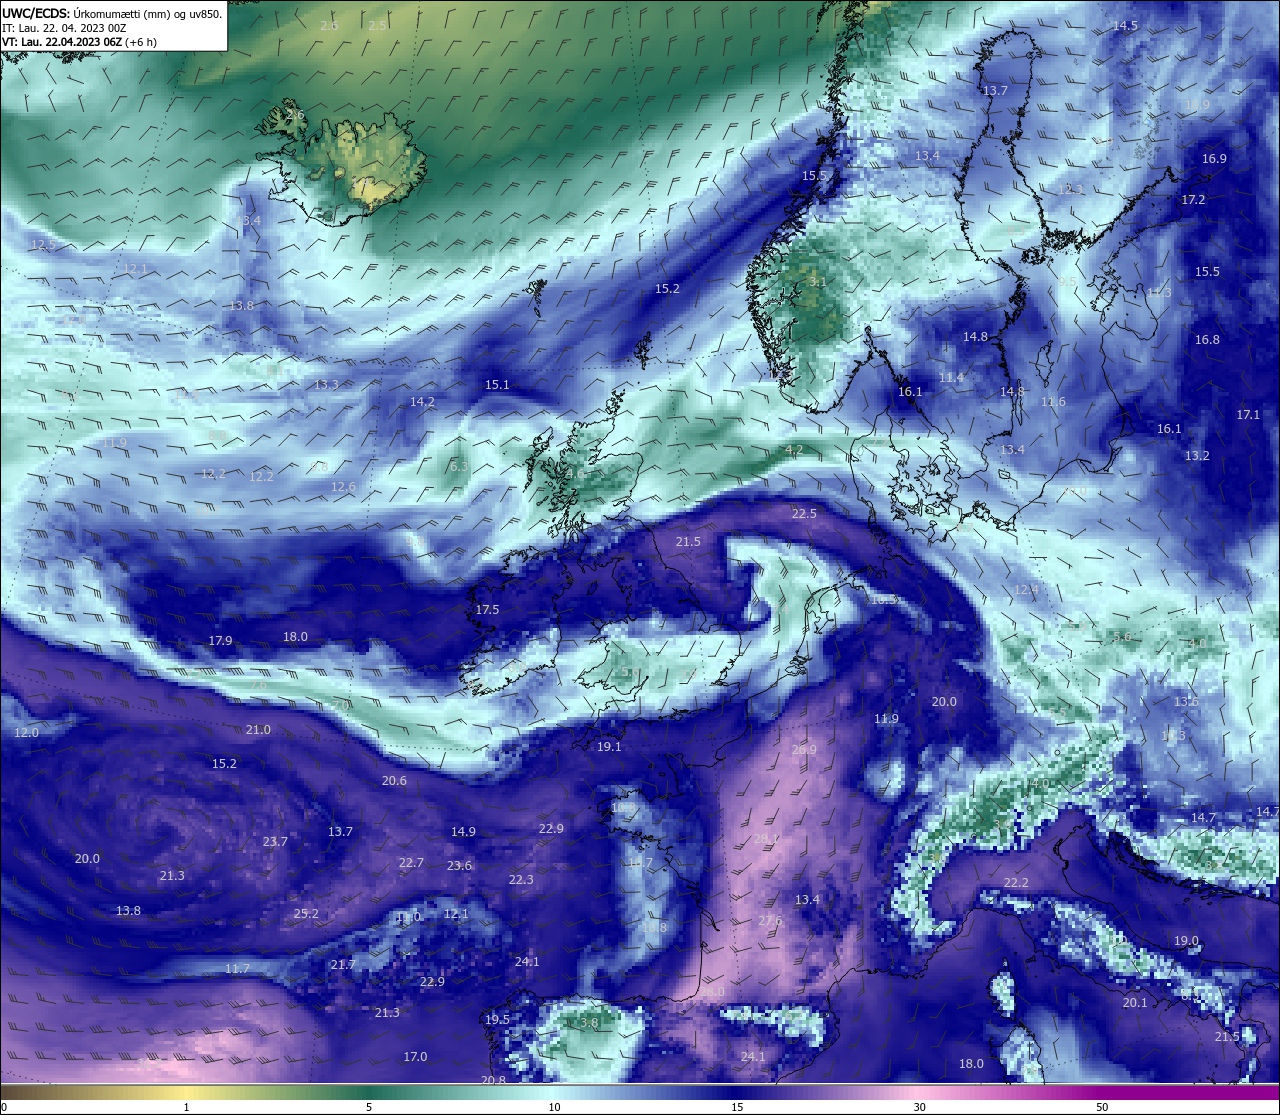
Task: Select the 3.4 value south of Iceland
Action: click(x=251, y=221)
